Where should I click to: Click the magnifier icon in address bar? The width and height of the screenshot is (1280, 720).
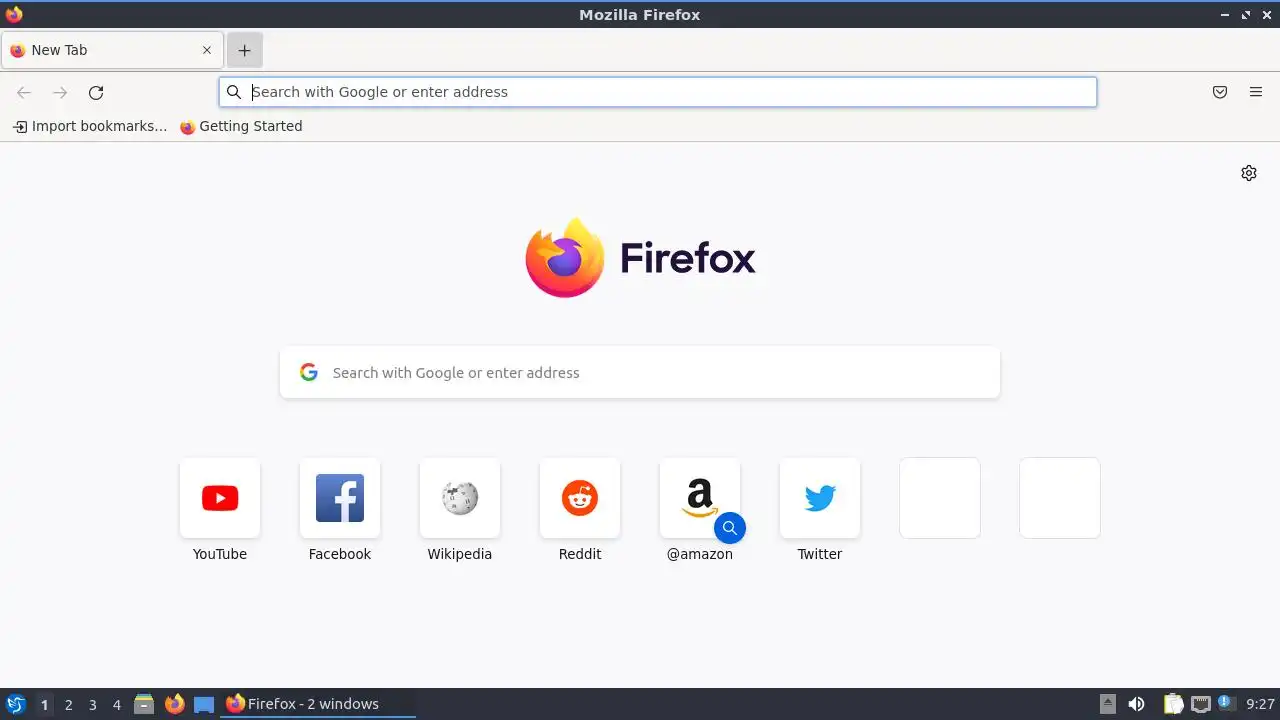pyautogui.click(x=234, y=92)
